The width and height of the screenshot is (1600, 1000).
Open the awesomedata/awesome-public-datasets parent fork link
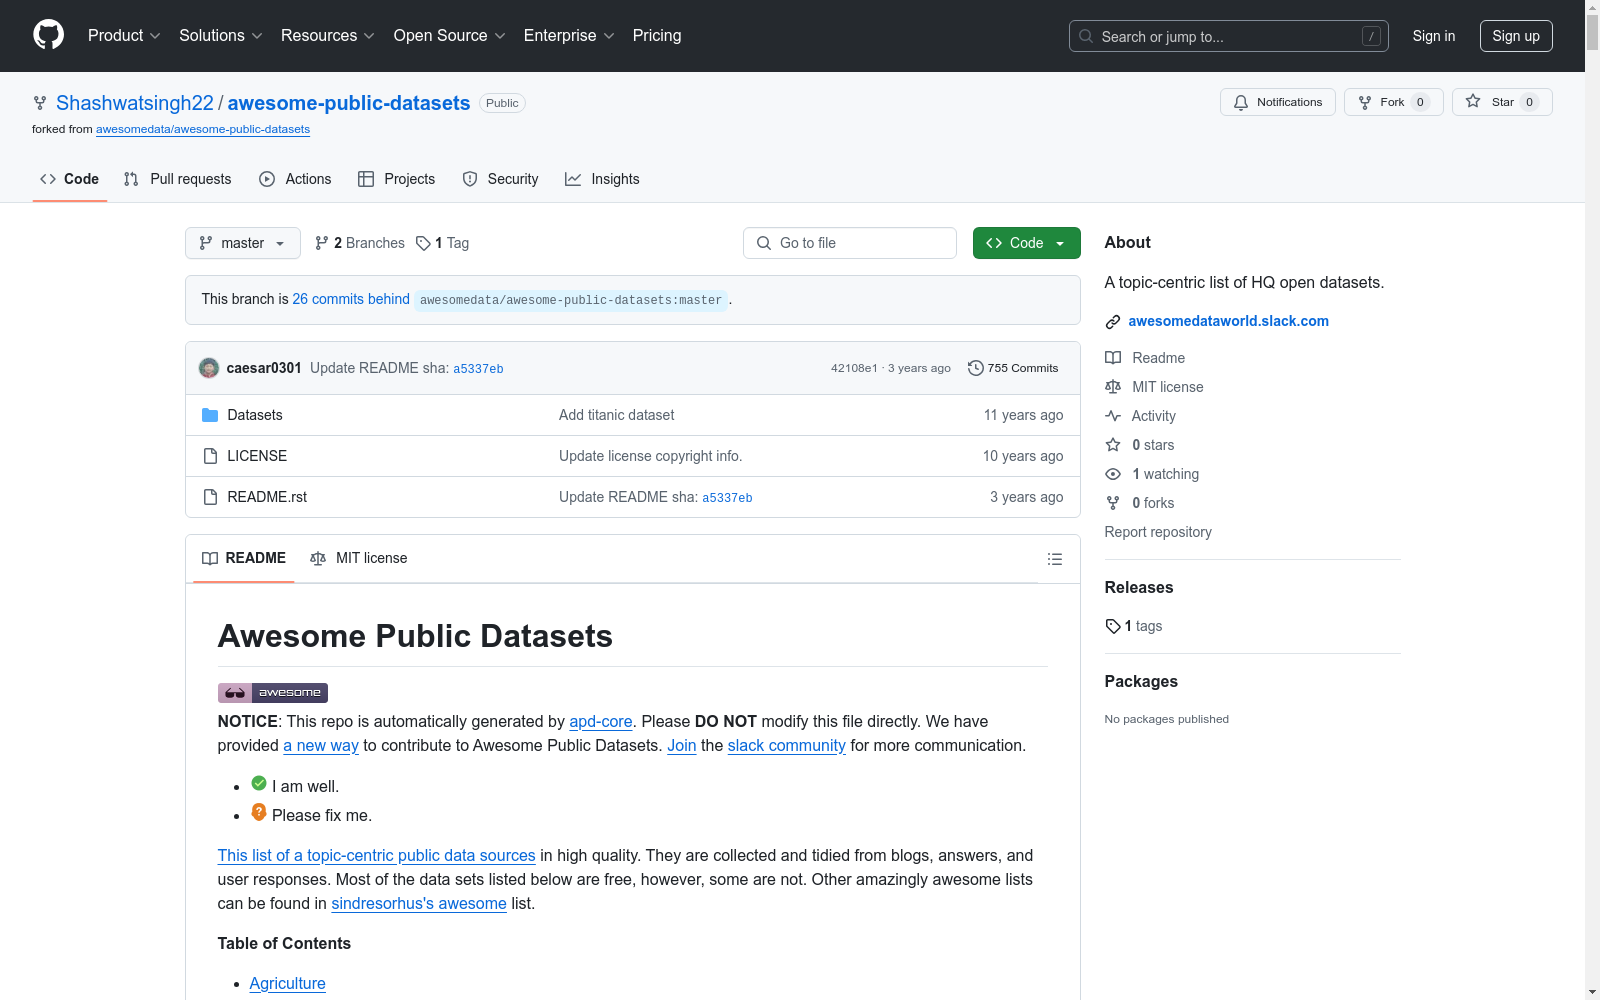pos(203,129)
